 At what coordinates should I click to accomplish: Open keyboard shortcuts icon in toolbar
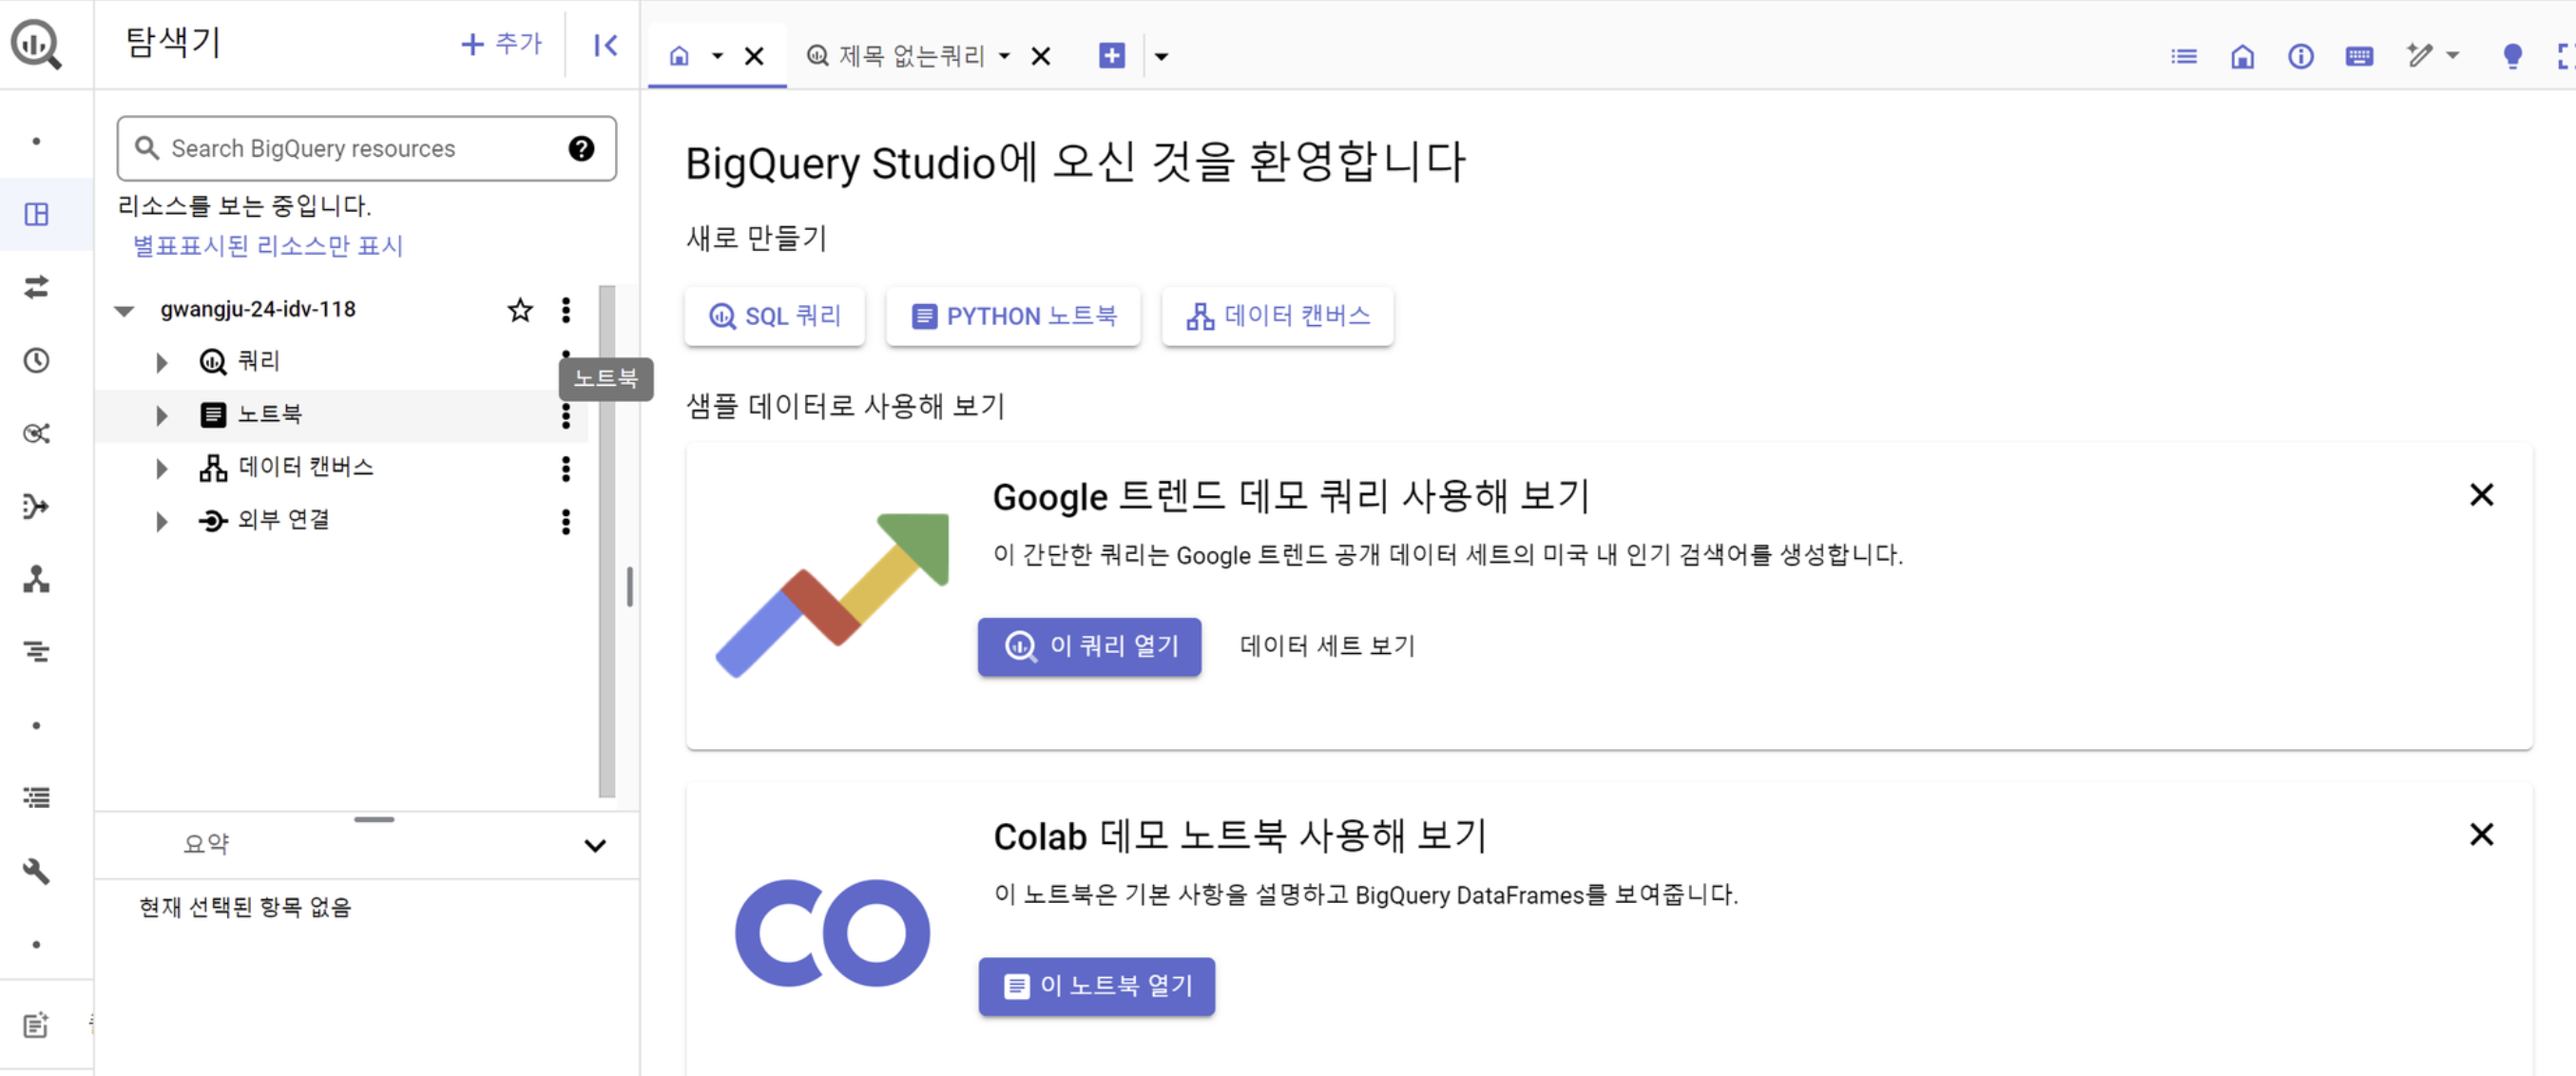[2359, 56]
